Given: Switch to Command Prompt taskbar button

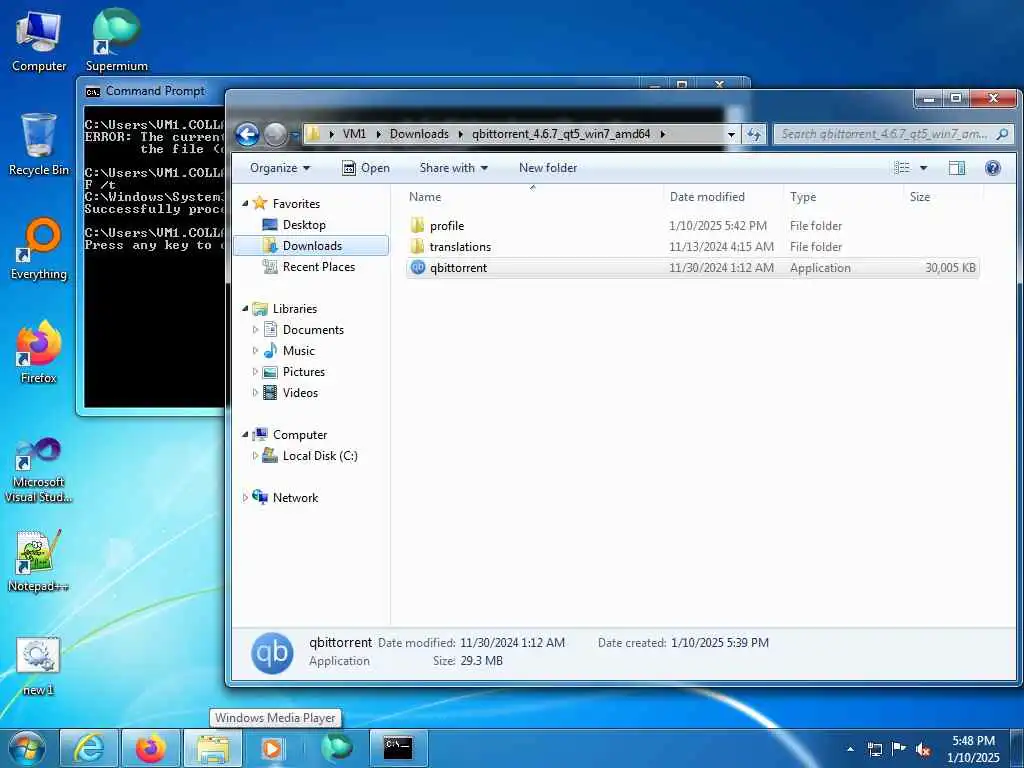Looking at the screenshot, I should click(x=398, y=748).
